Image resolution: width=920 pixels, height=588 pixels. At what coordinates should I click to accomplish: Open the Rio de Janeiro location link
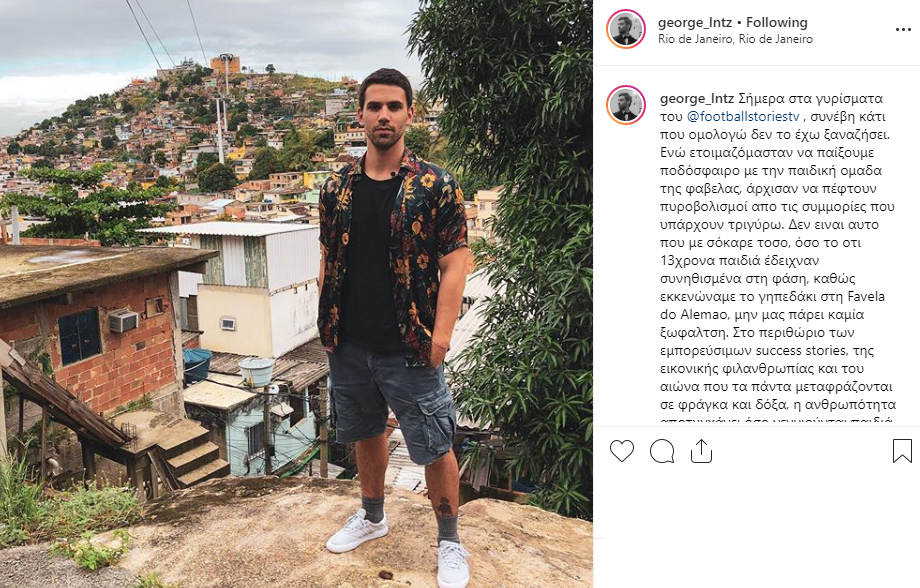735,39
